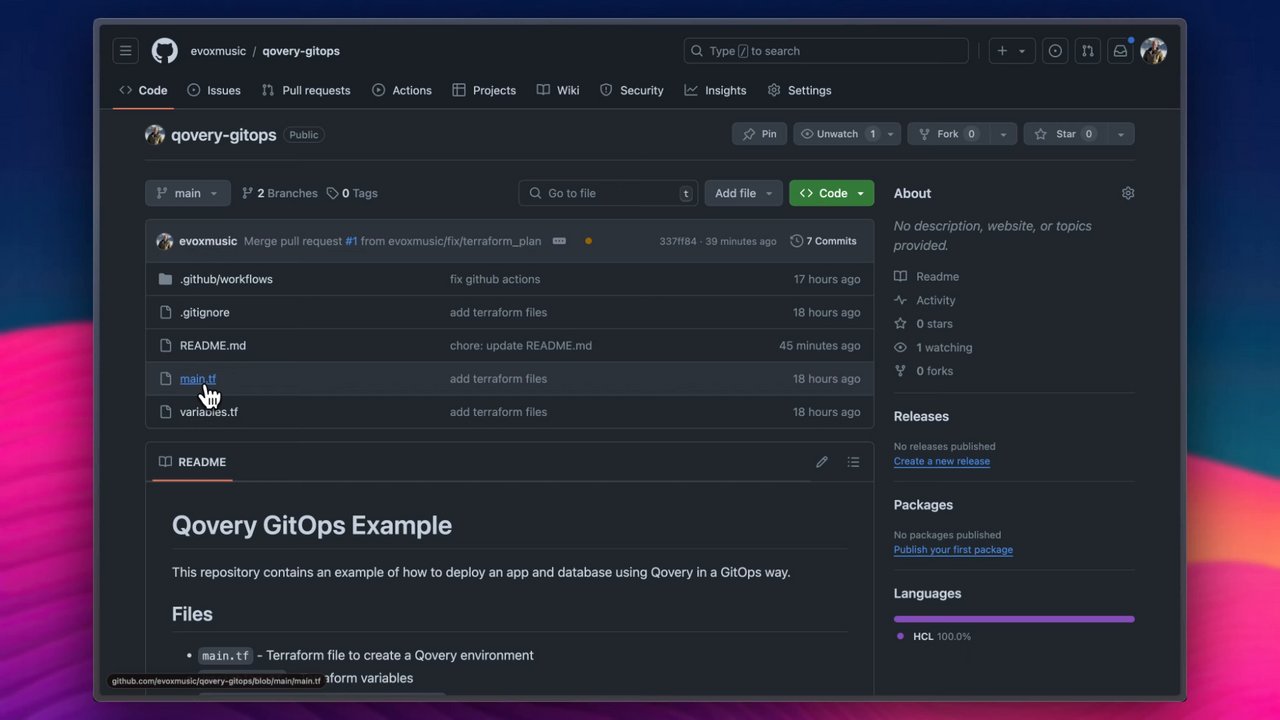
Task: View the Security tab
Action: (x=632, y=90)
